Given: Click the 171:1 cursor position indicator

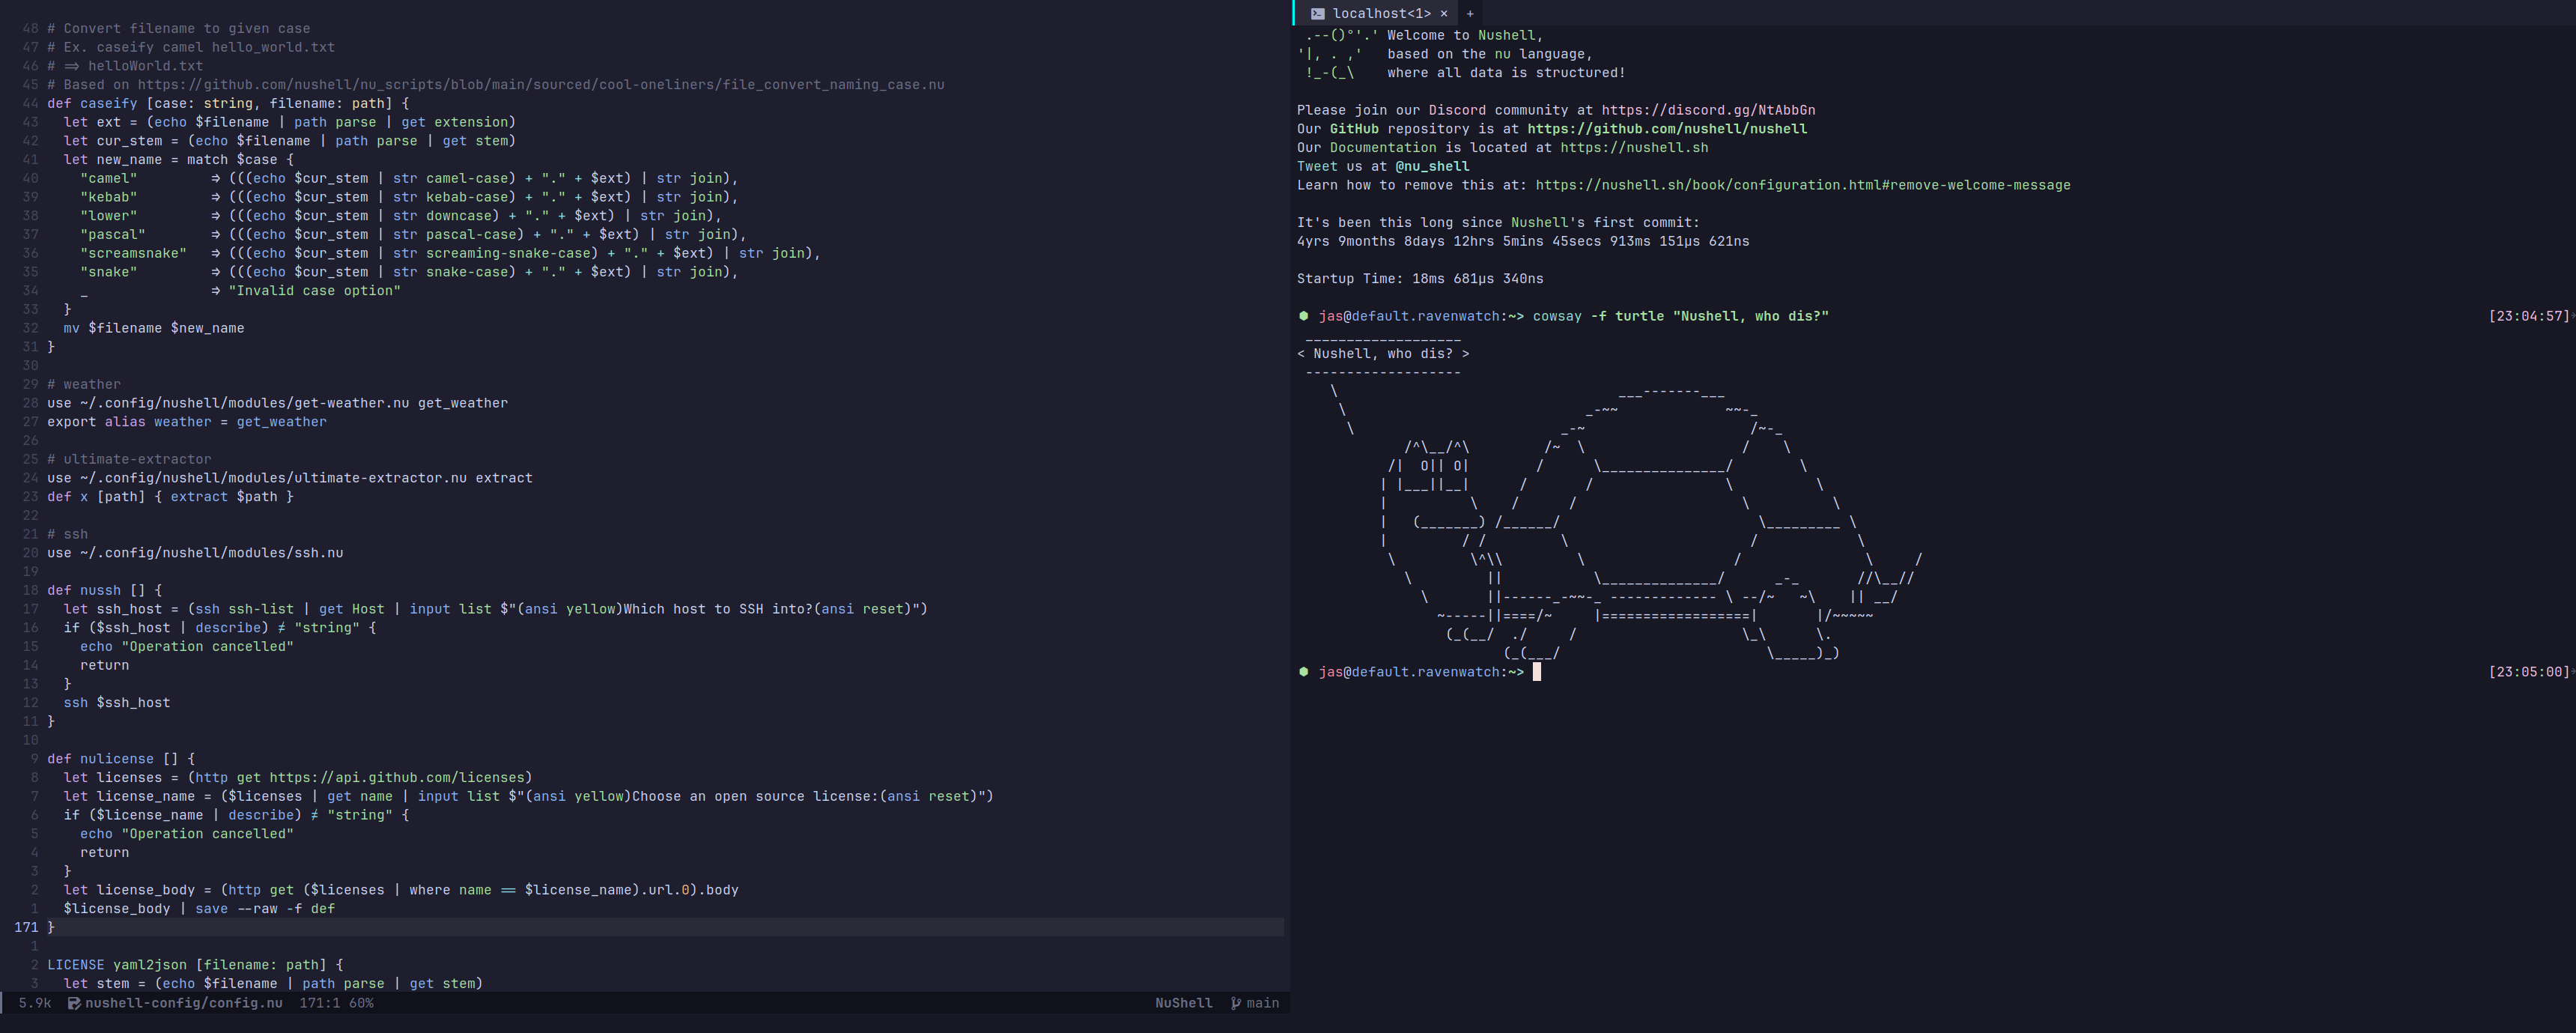Looking at the screenshot, I should pos(319,1003).
